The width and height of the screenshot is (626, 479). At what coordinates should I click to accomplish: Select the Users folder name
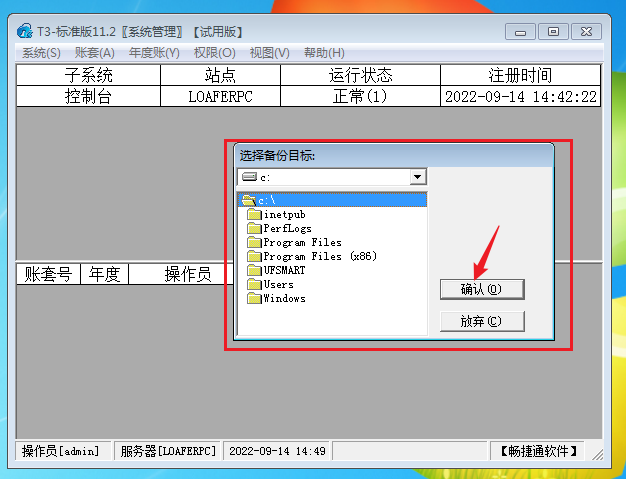point(279,284)
